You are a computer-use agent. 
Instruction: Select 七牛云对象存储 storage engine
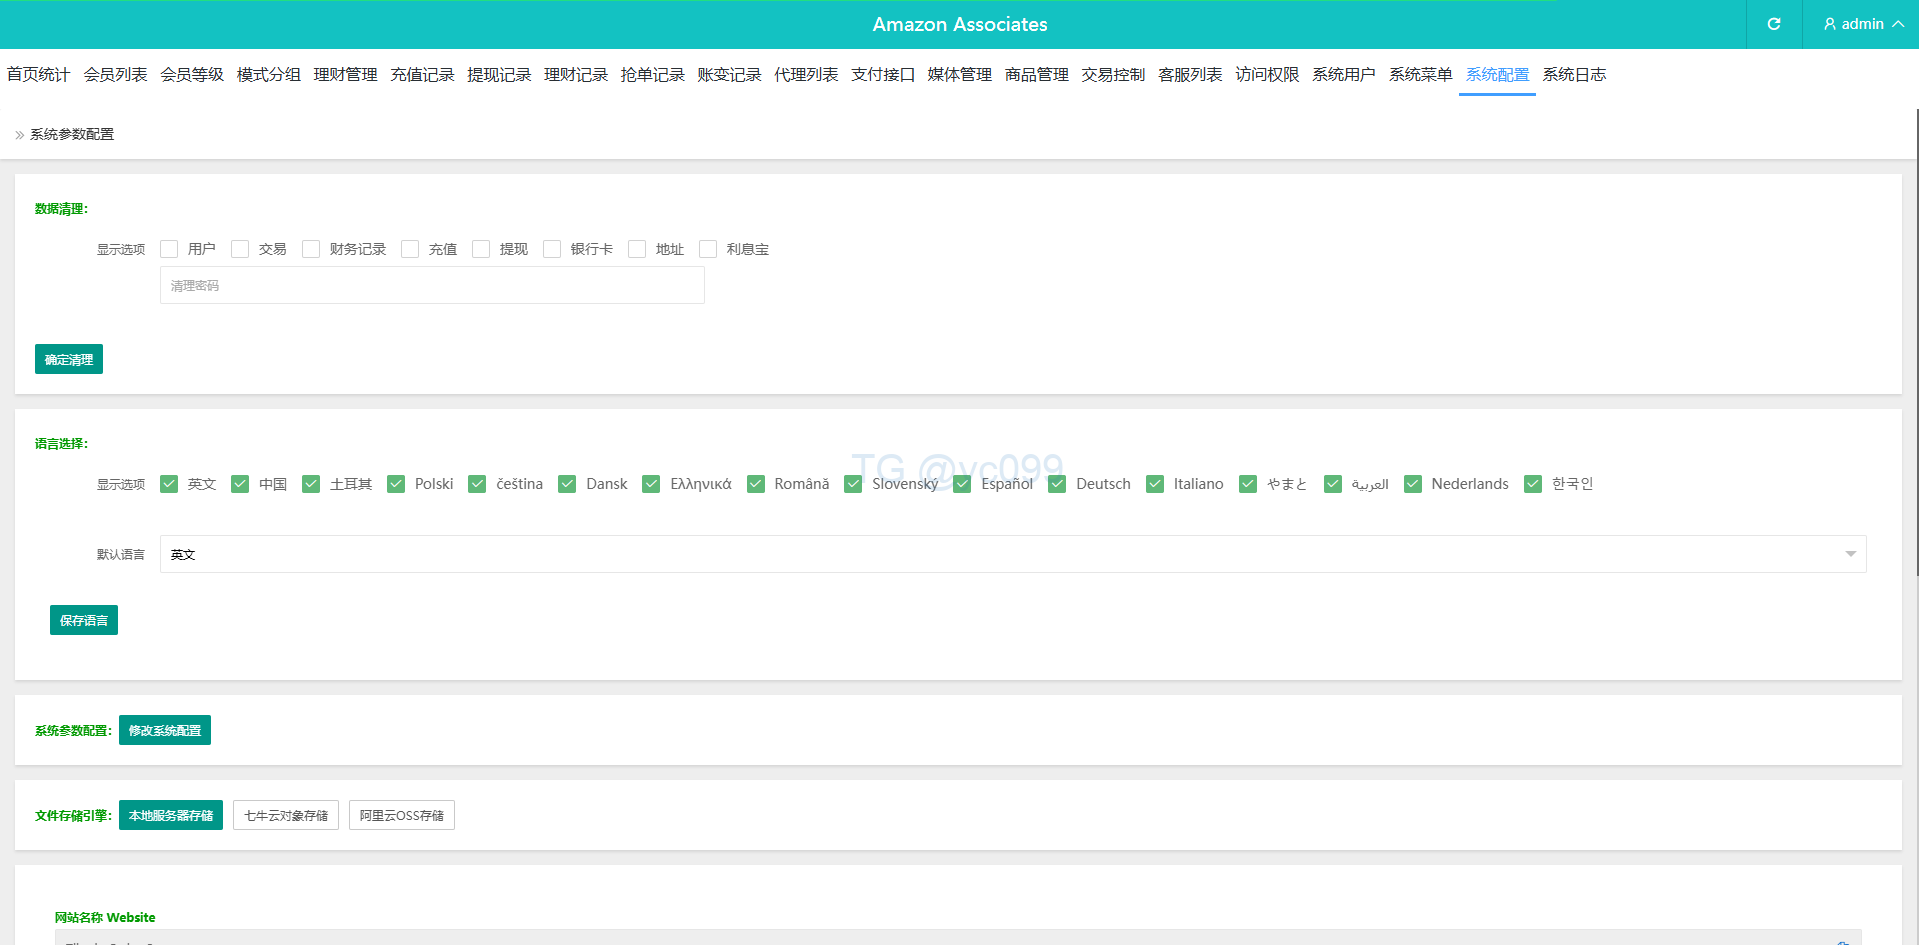(x=286, y=815)
